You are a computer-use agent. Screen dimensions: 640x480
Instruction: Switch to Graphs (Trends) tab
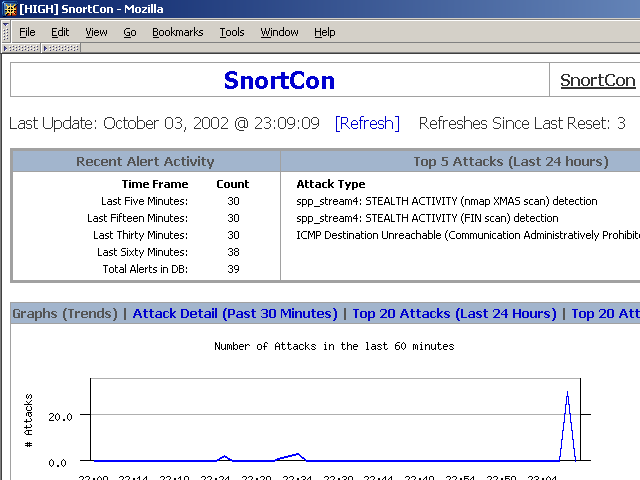[65, 313]
